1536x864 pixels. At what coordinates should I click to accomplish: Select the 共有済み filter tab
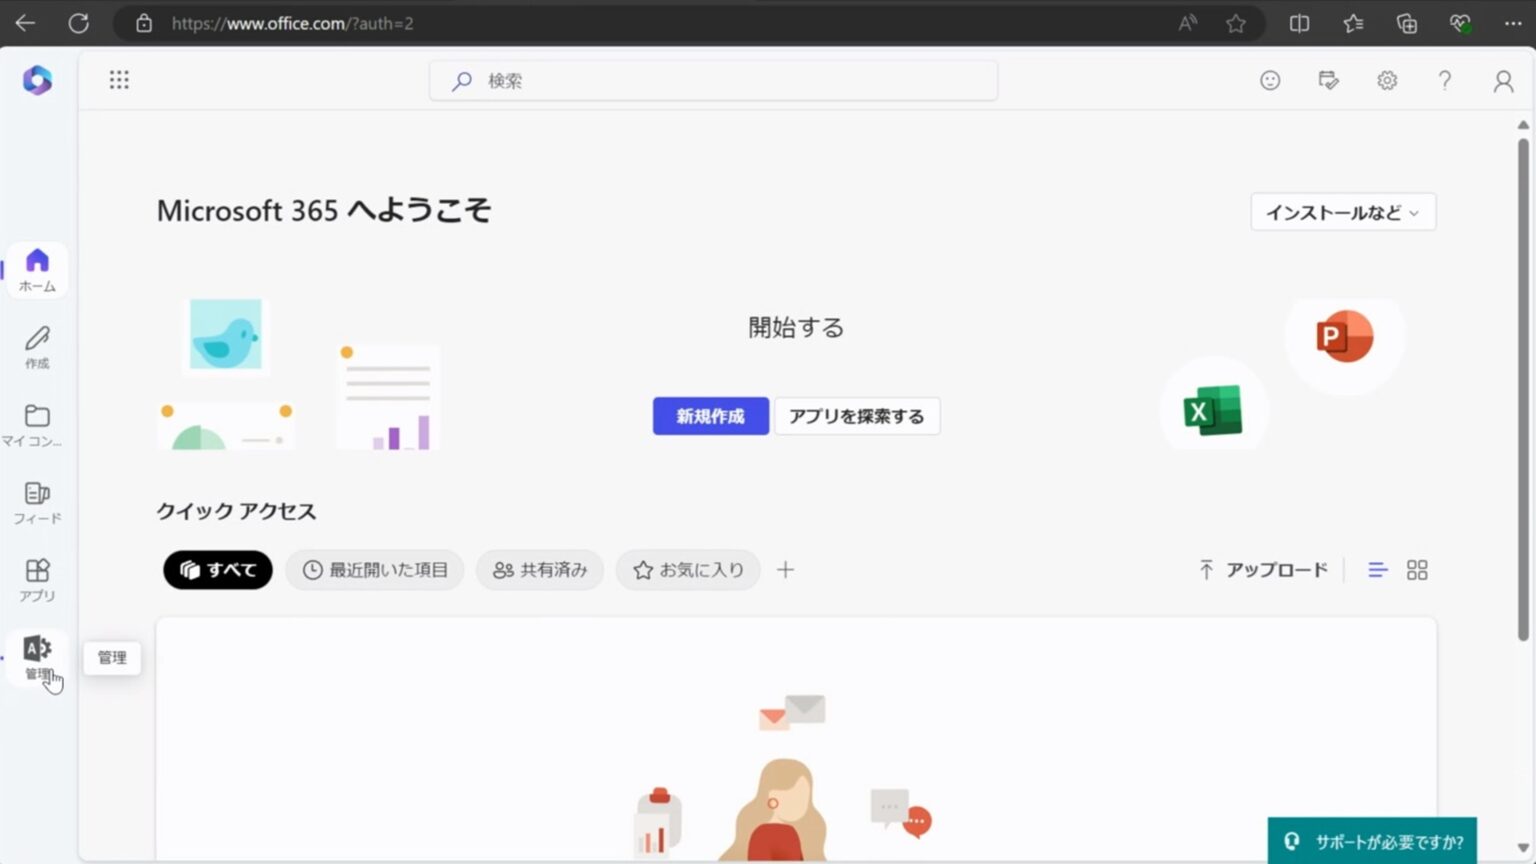(x=540, y=570)
